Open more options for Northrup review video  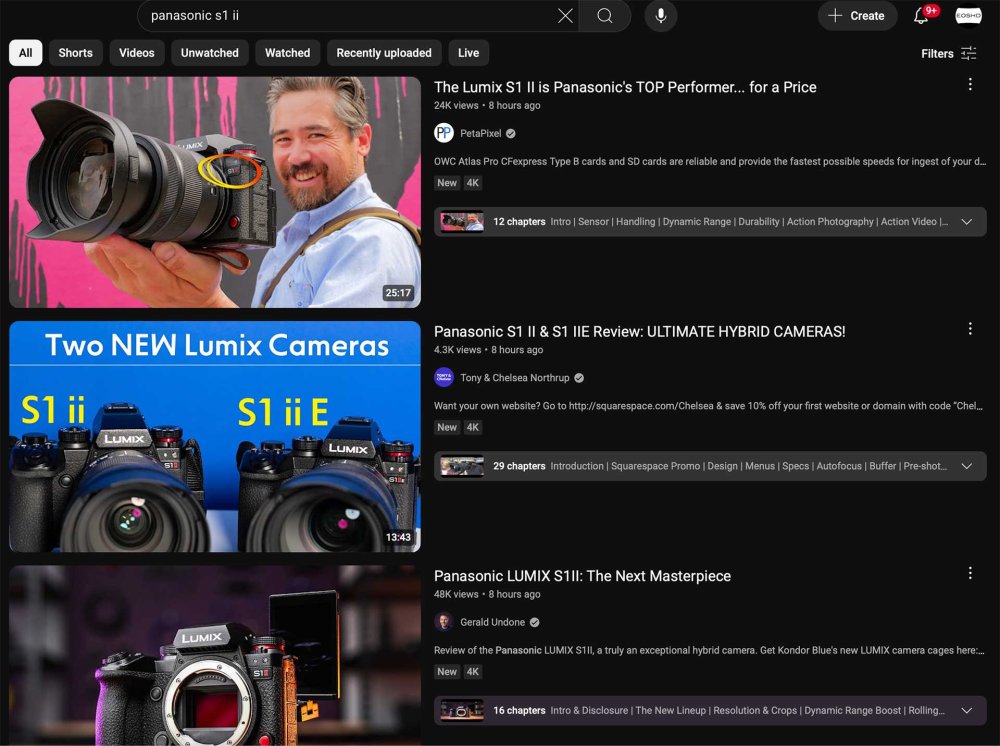click(969, 329)
